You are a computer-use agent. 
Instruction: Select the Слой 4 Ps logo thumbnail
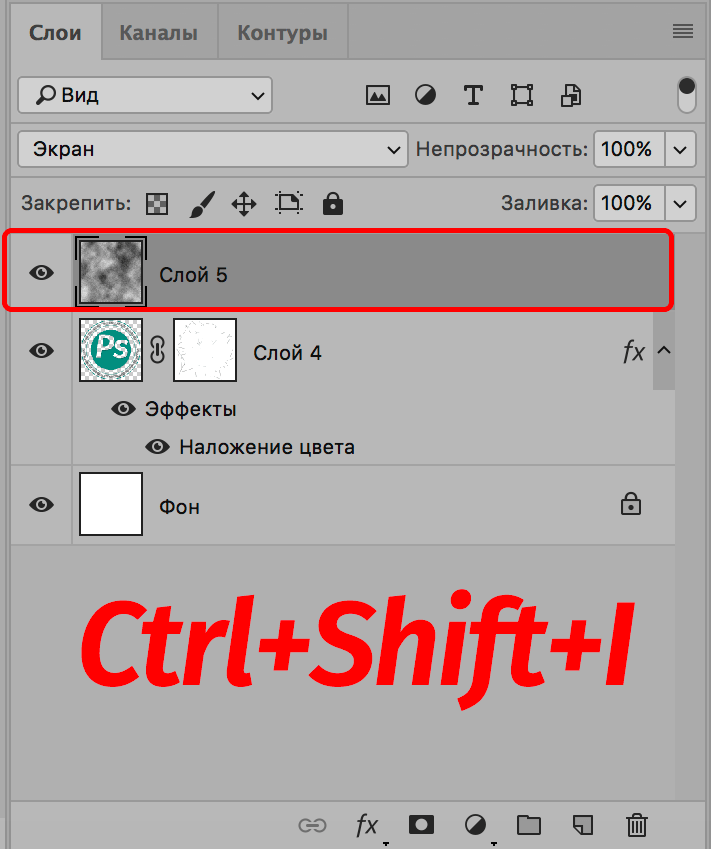tap(111, 350)
